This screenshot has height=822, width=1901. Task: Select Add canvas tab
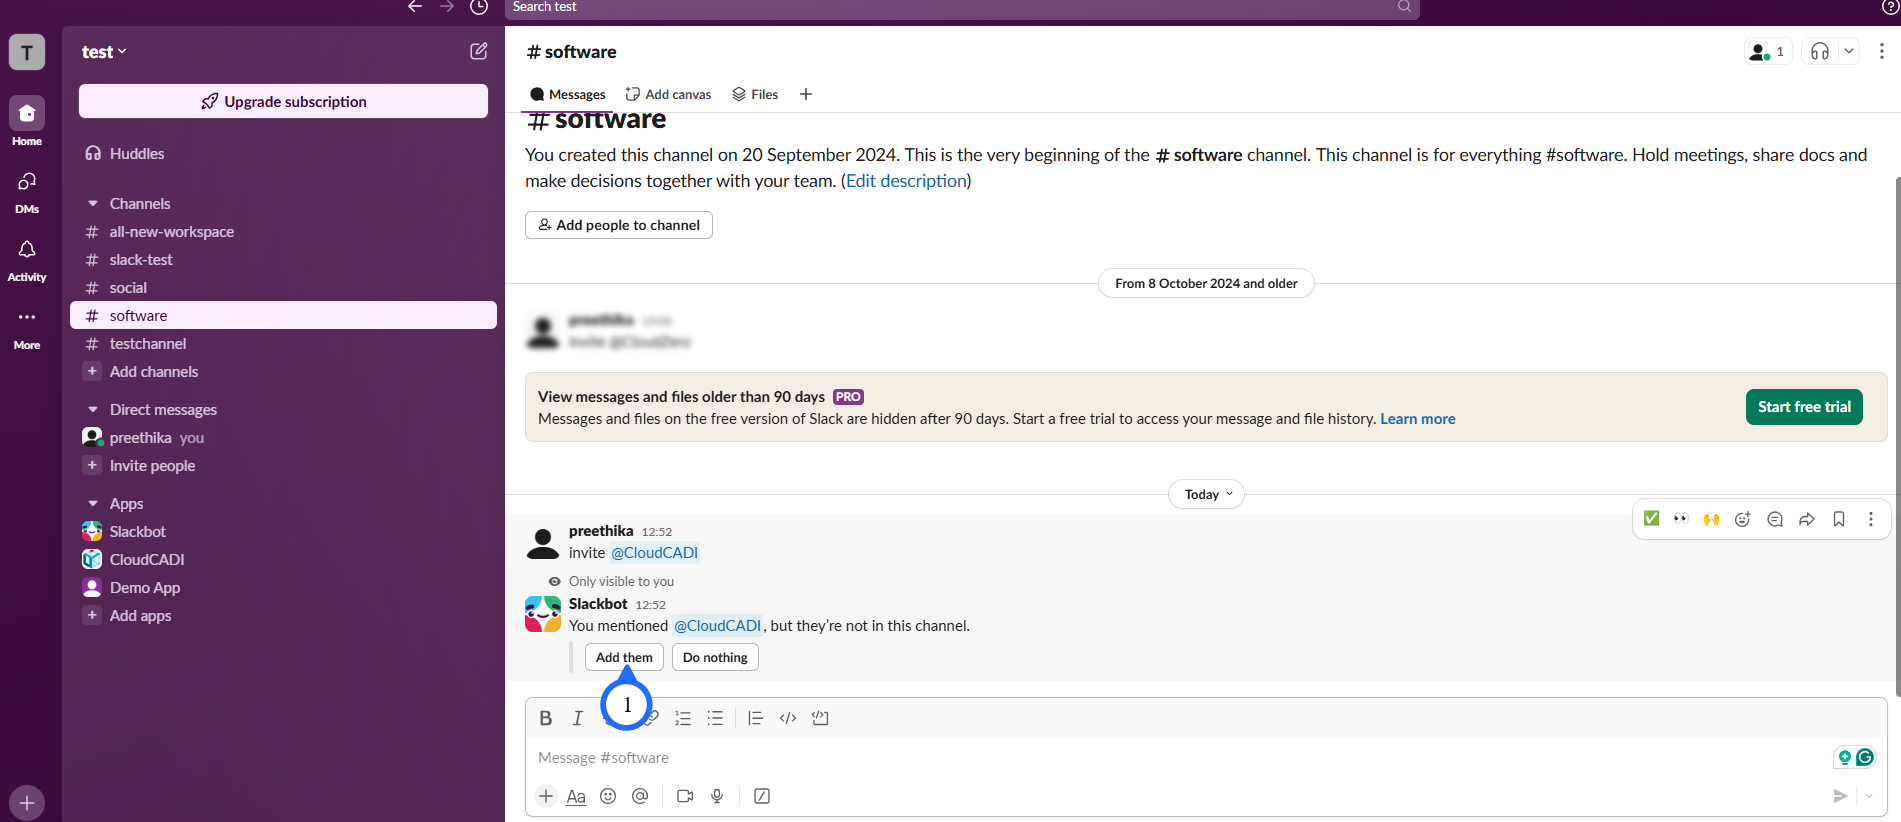click(x=668, y=94)
